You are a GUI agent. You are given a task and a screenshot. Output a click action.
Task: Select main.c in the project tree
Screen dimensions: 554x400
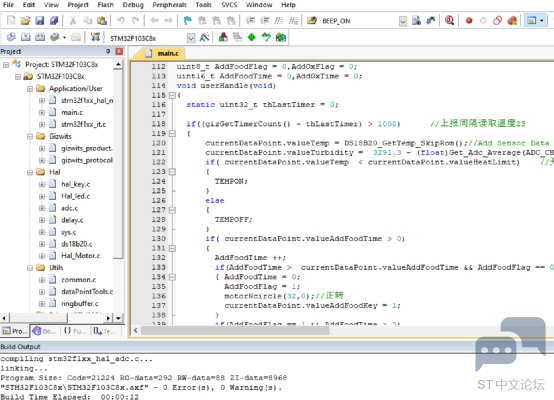72,112
